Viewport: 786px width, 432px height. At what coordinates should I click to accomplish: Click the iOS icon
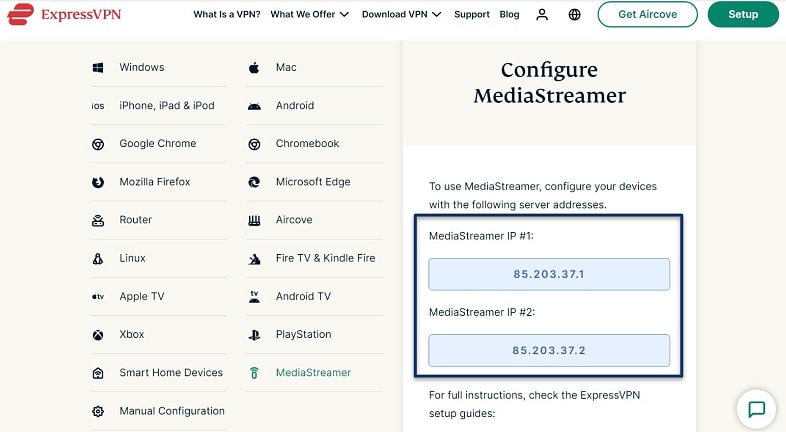98,106
